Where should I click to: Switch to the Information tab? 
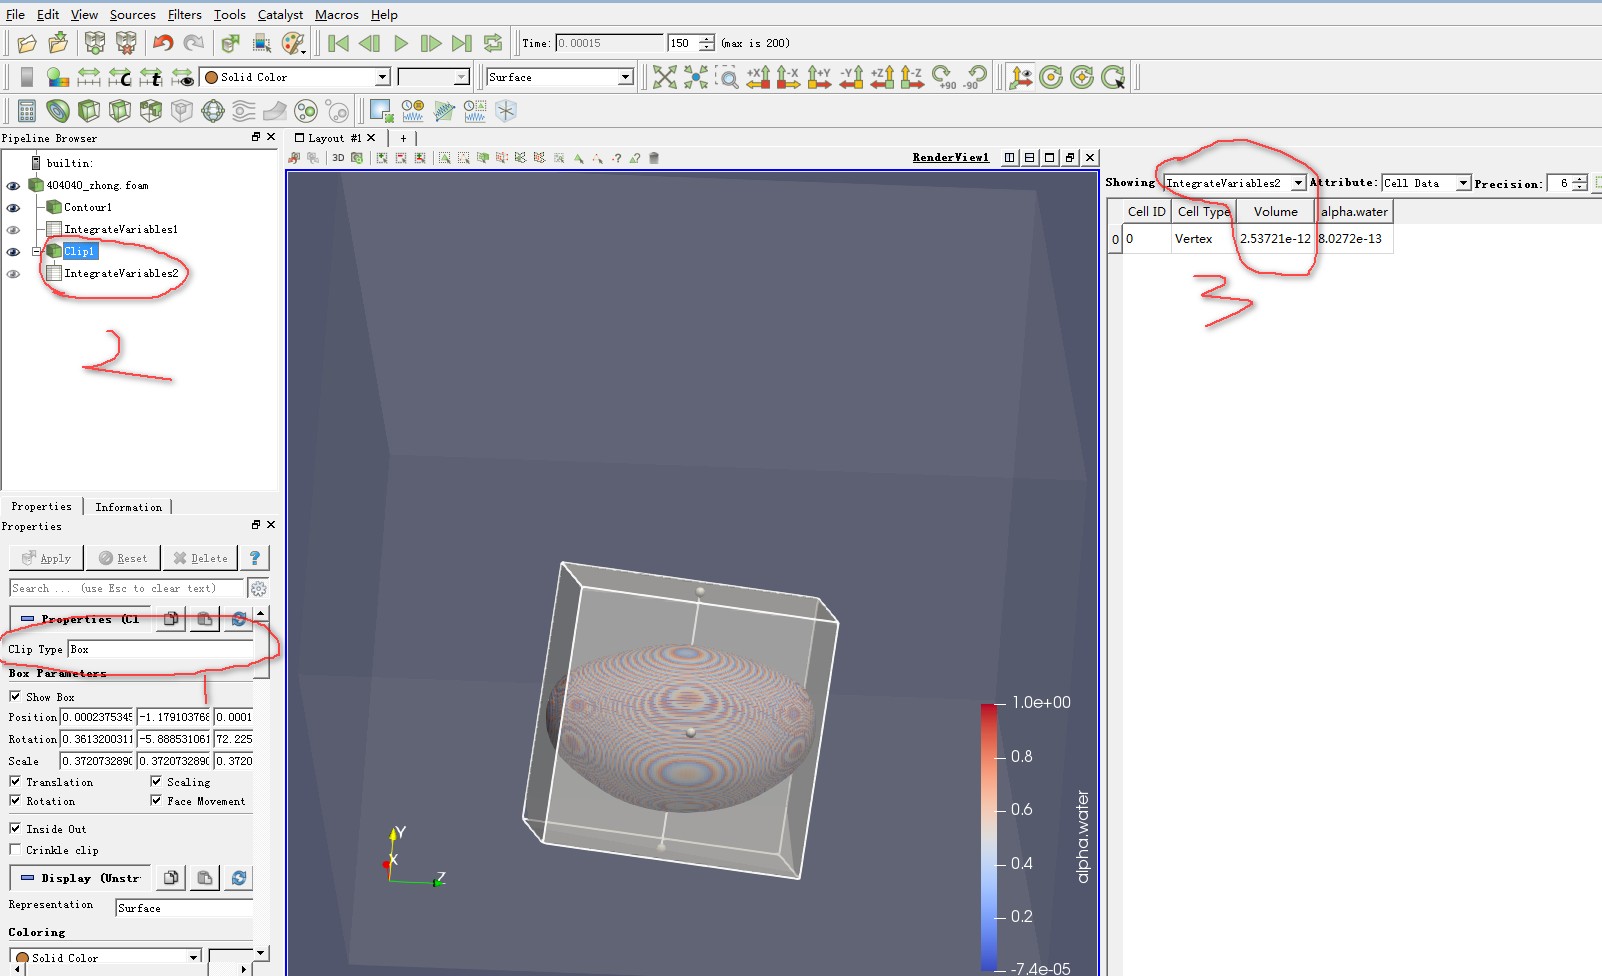pyautogui.click(x=128, y=507)
